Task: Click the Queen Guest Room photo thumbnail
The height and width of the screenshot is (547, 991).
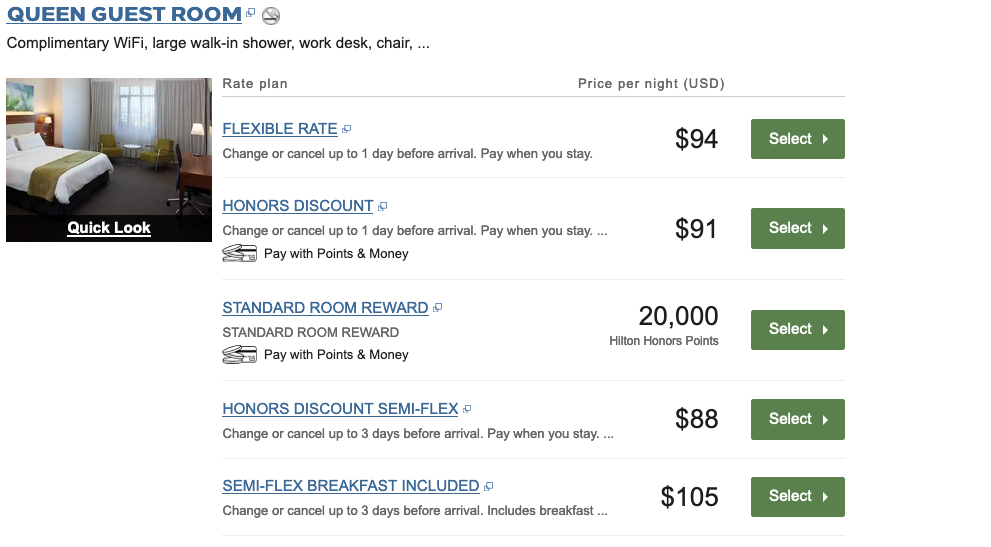Action: tap(109, 145)
